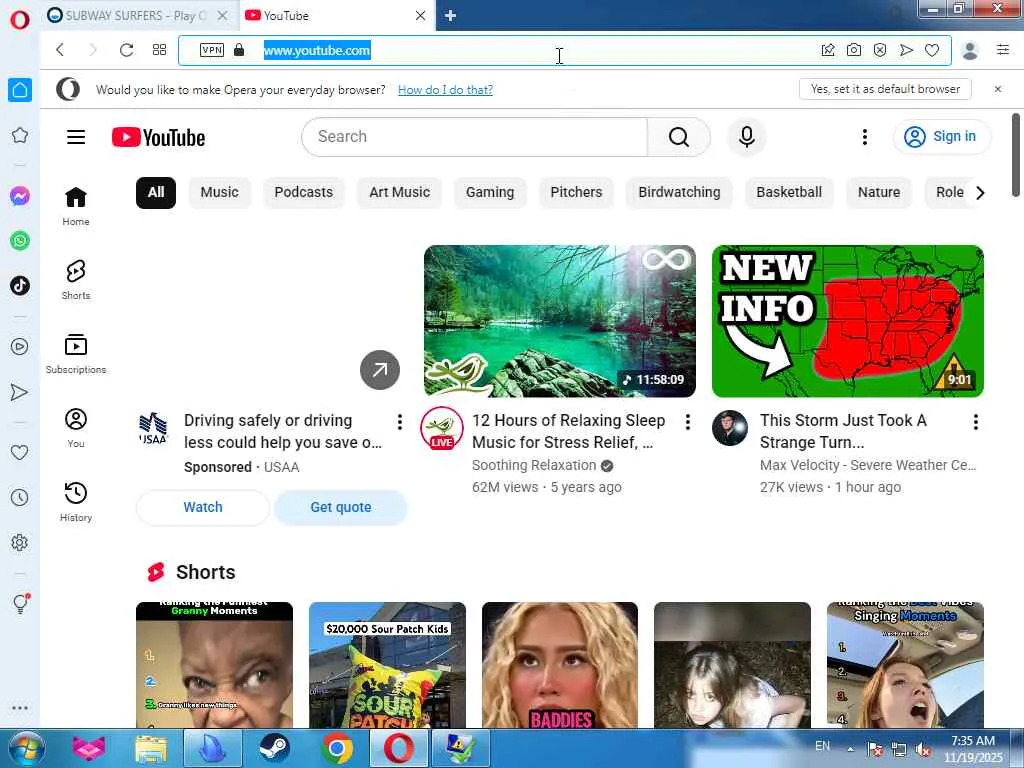This screenshot has height=768, width=1024.
Task: Open History in YouTube navigation
Action: 76,503
